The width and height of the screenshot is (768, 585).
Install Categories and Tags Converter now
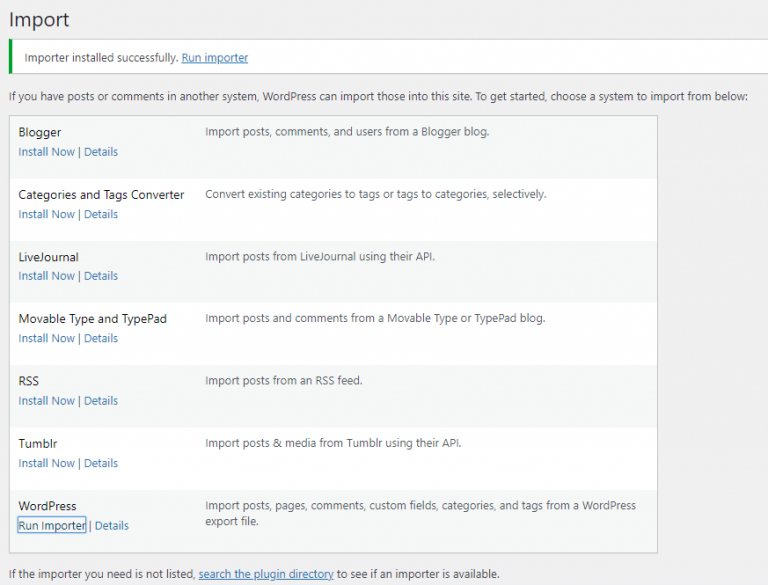pyautogui.click(x=47, y=214)
